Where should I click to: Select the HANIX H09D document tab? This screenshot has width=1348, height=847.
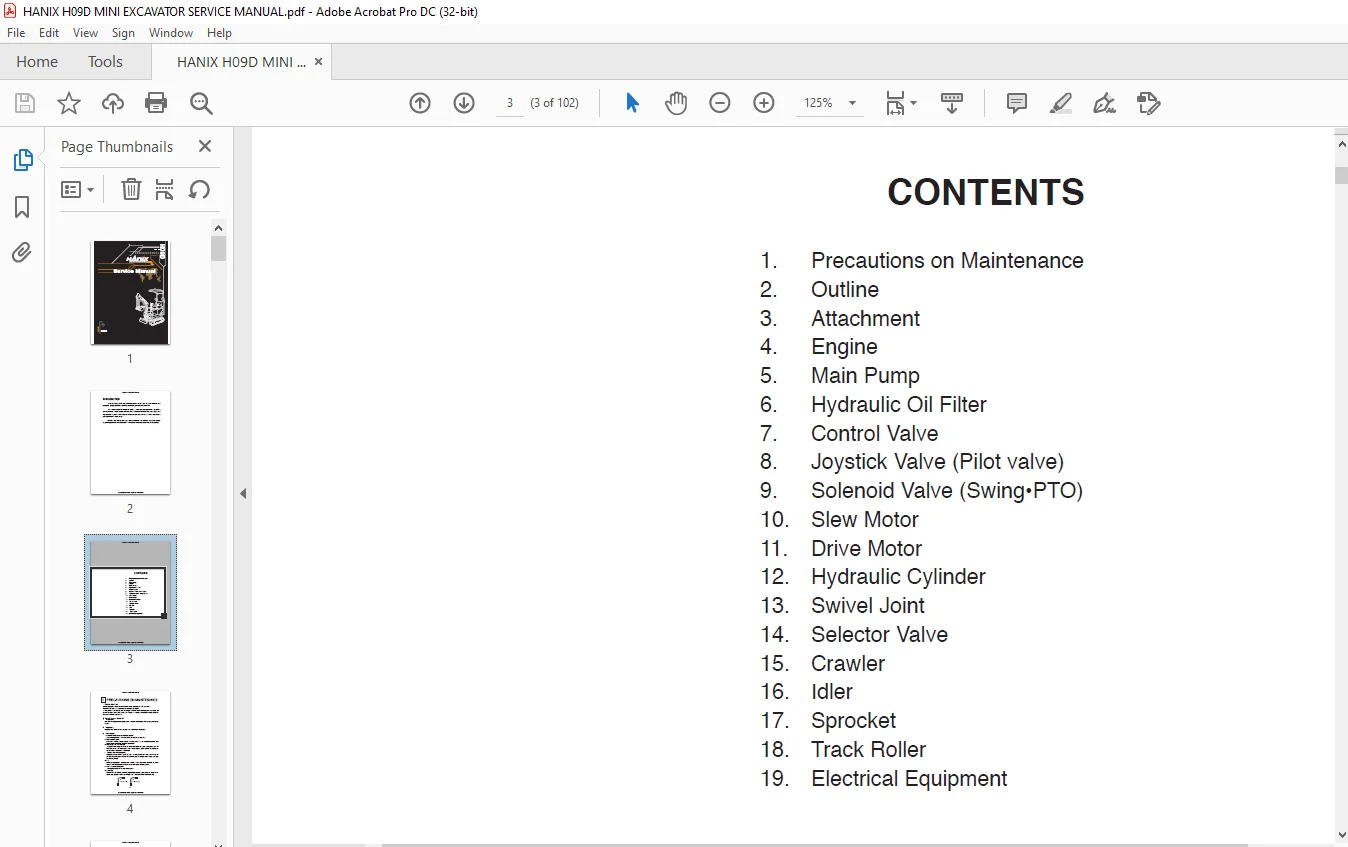tap(242, 62)
